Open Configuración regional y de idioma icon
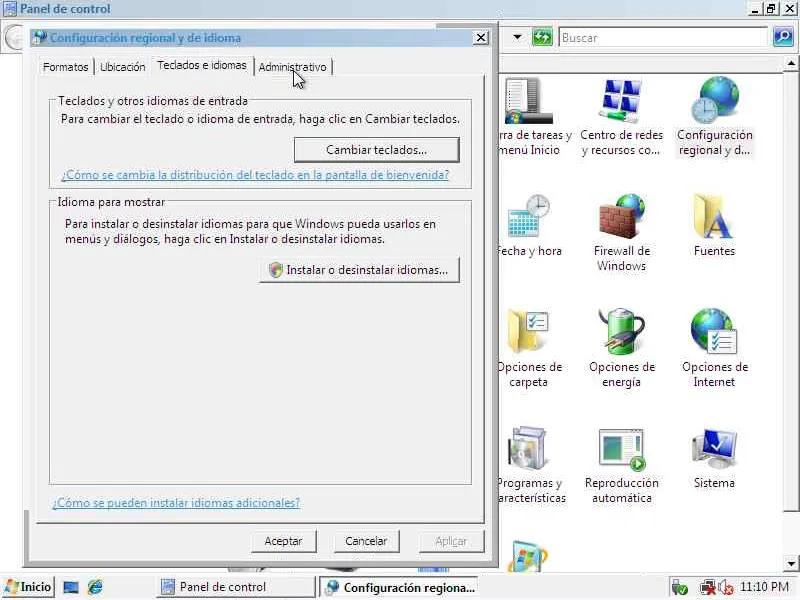This screenshot has height=600, width=800. (x=714, y=117)
